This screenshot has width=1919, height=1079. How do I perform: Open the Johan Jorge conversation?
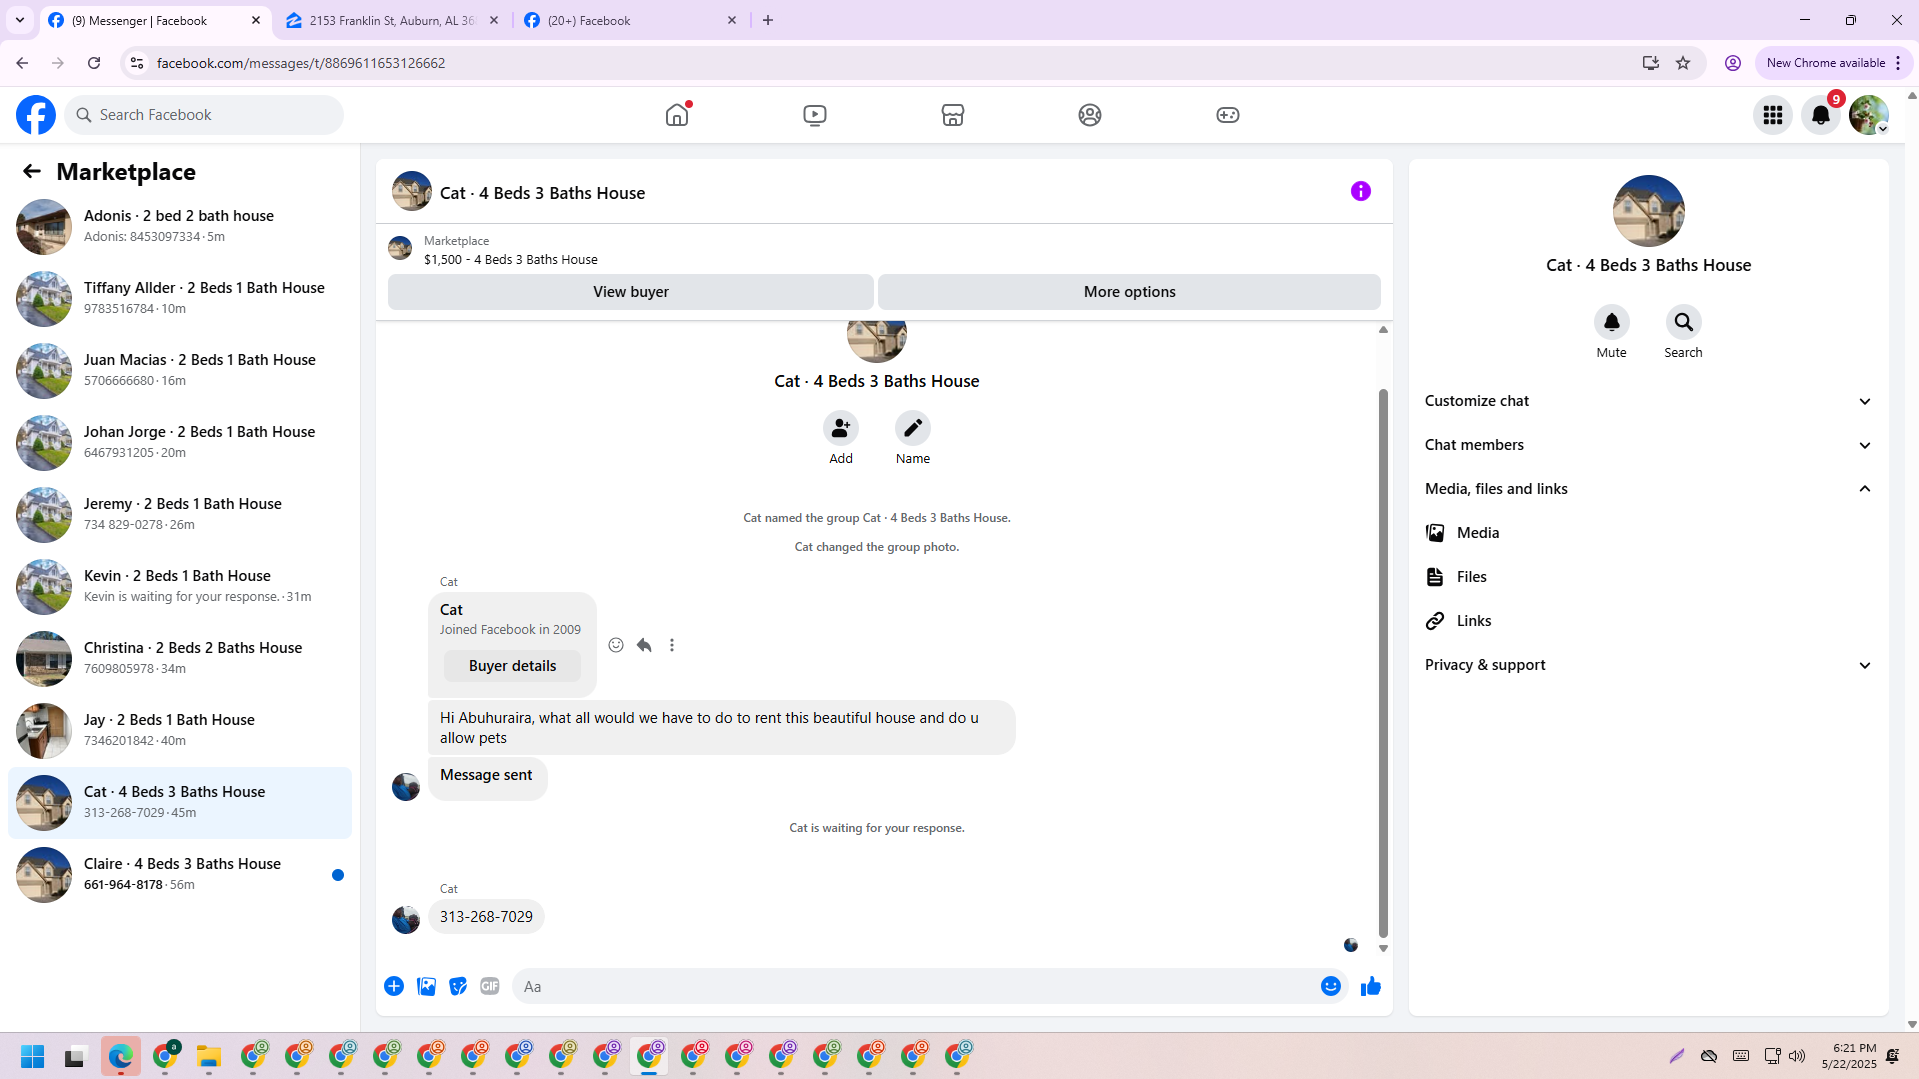point(180,443)
